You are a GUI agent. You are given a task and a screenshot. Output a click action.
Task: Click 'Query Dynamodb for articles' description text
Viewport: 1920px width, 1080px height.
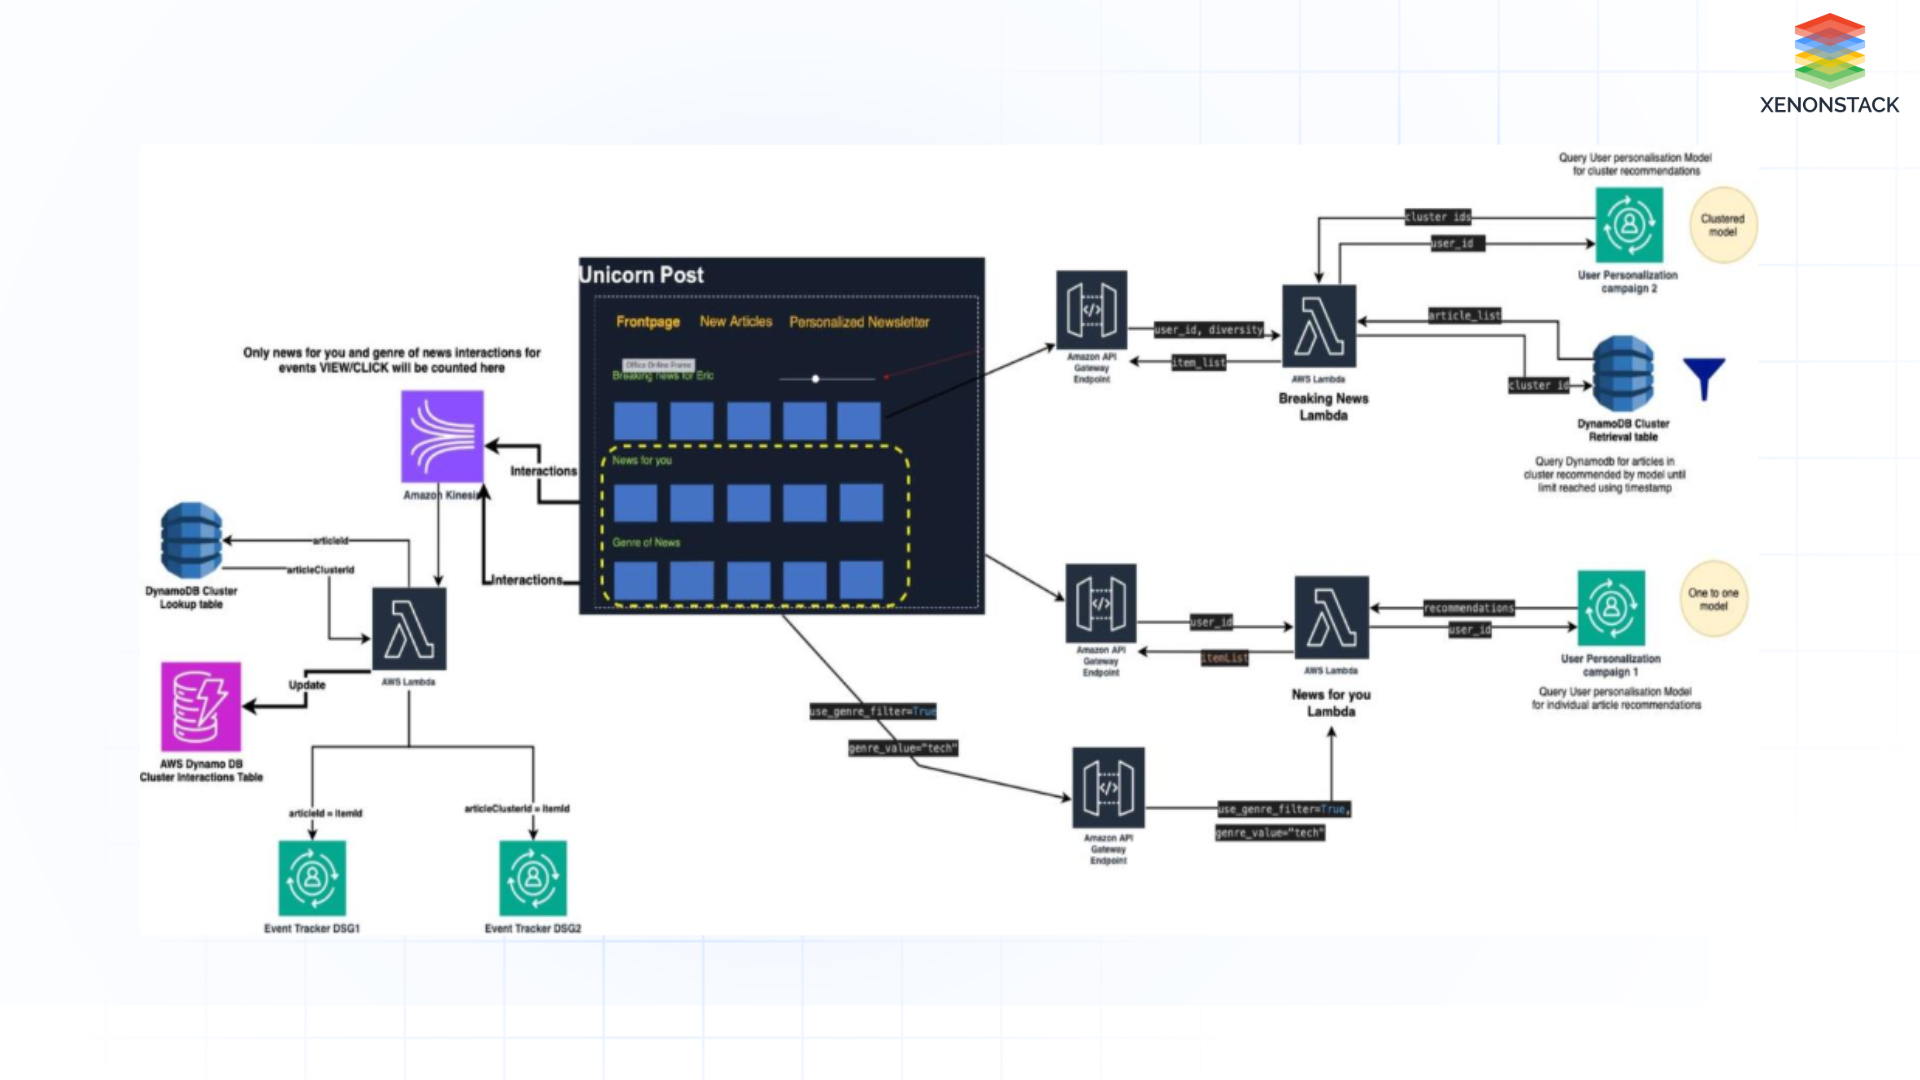1604,475
